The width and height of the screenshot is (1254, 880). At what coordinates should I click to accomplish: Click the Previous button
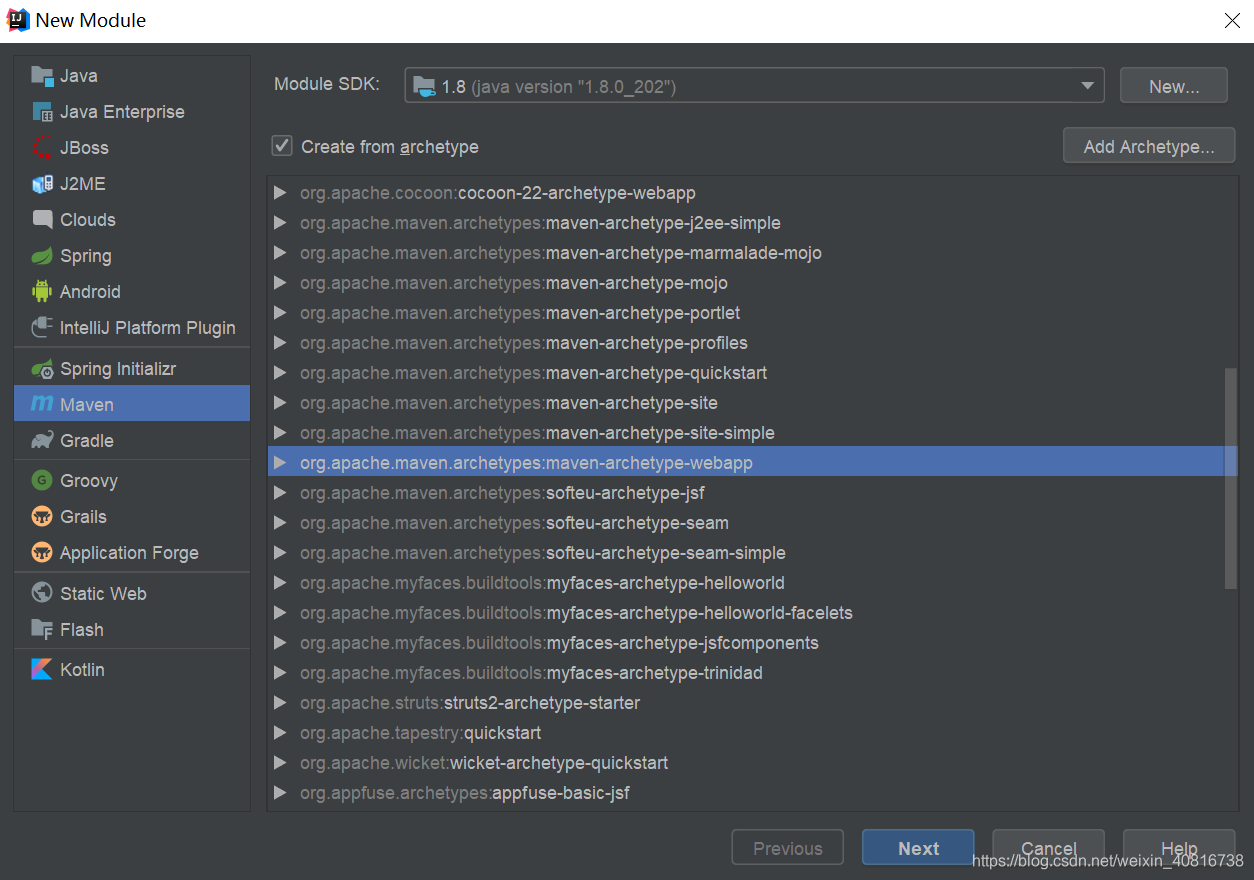click(x=788, y=848)
